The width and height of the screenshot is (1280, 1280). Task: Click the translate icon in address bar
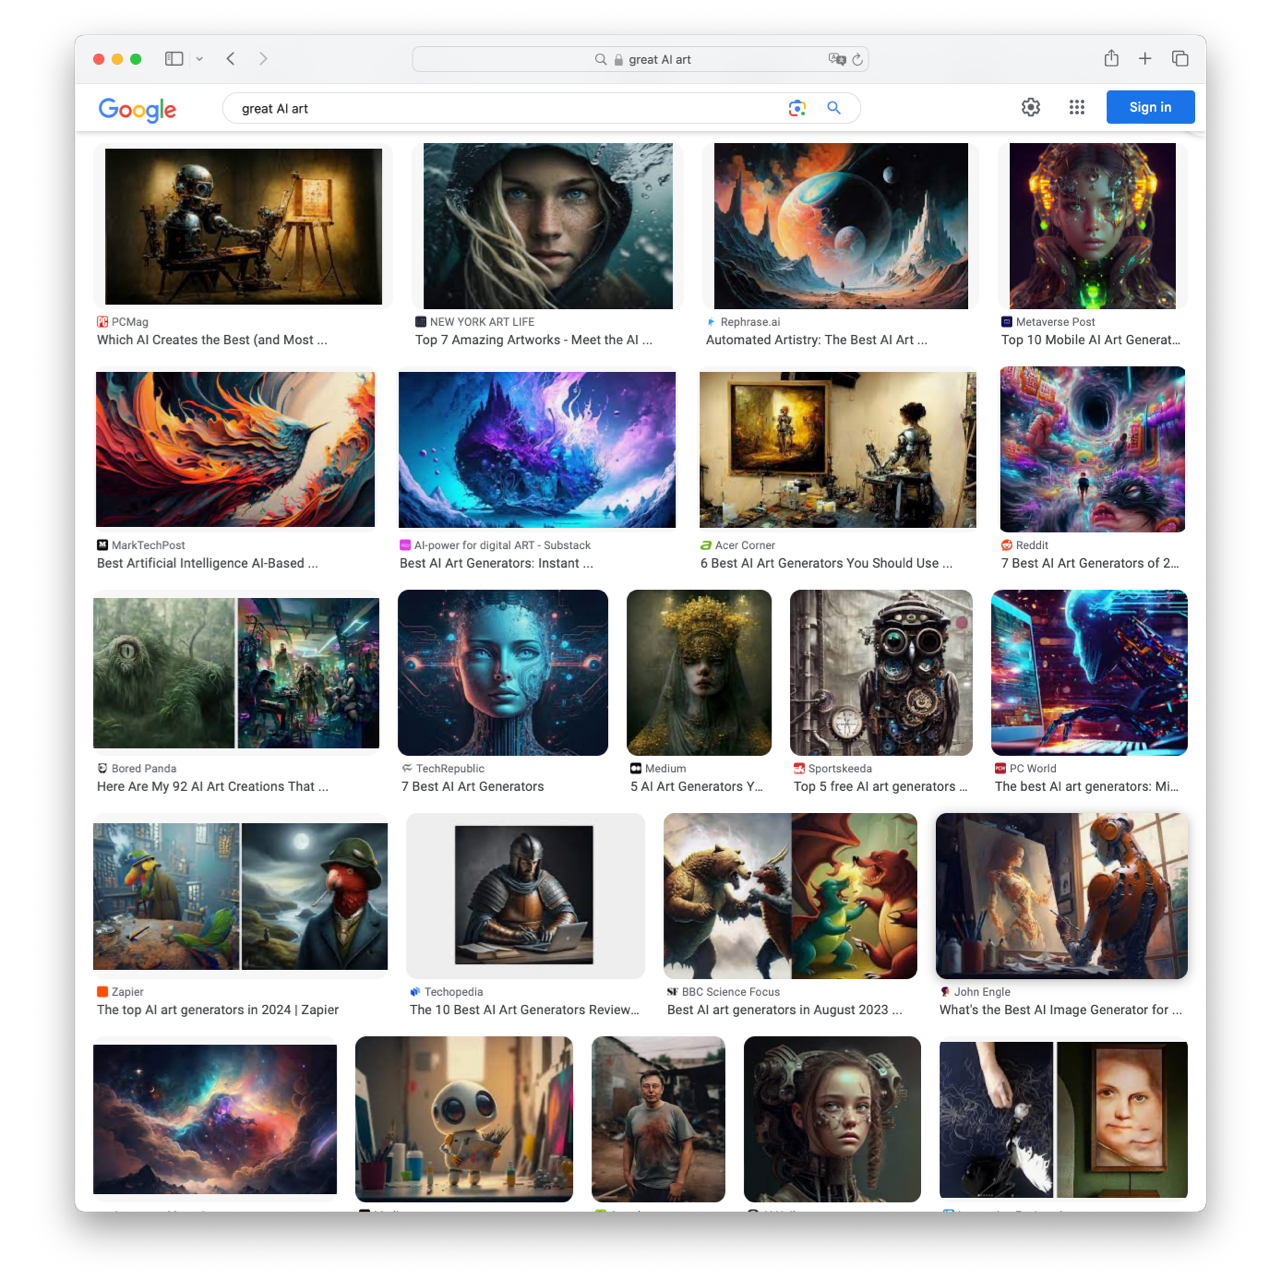coord(838,59)
